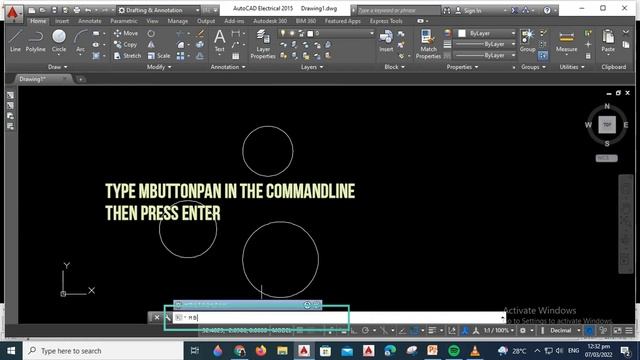
Task: Click the Mirror icon beside Copy
Action: 151,44
